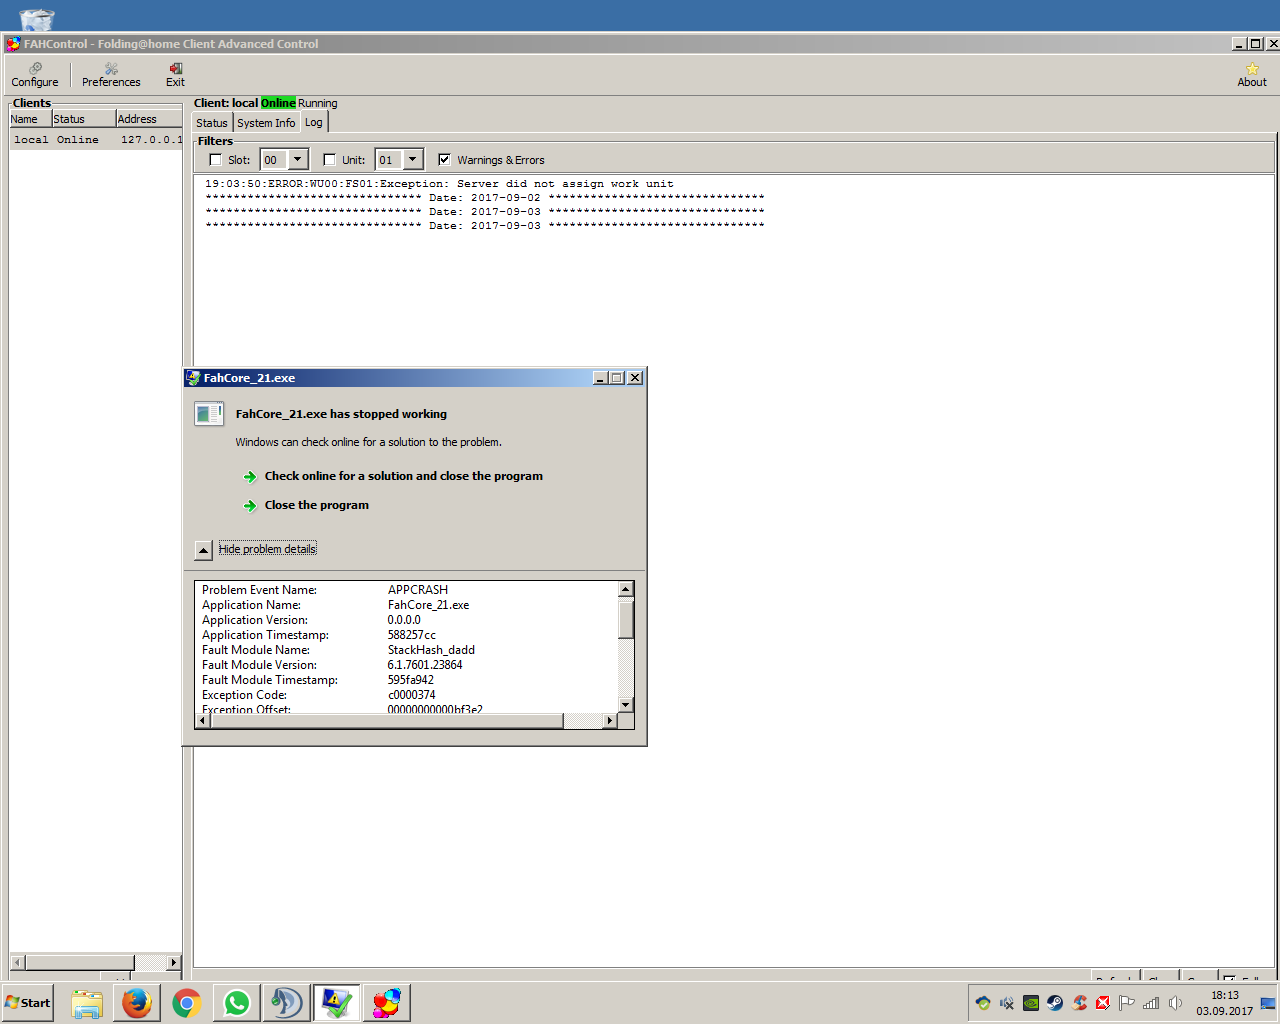Image resolution: width=1280 pixels, height=1024 pixels.
Task: Open the Preferences toolbar icon
Action: [x=111, y=75]
